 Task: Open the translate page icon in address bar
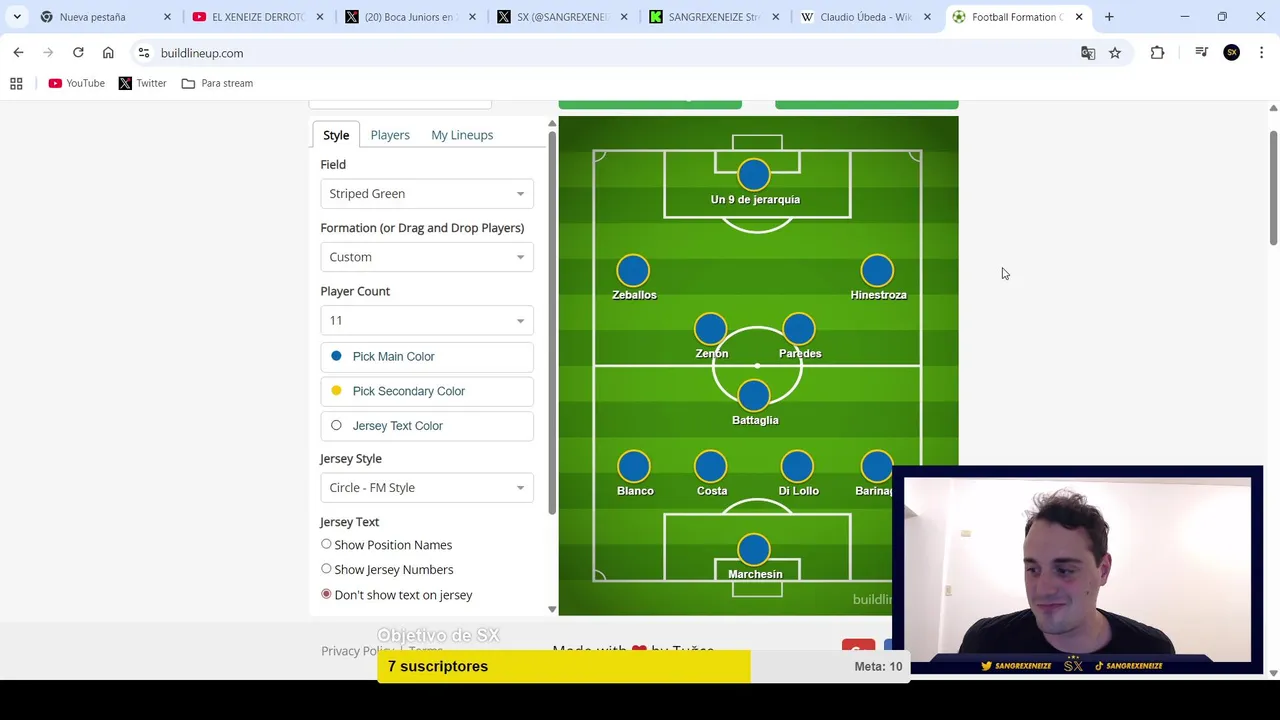click(1088, 53)
